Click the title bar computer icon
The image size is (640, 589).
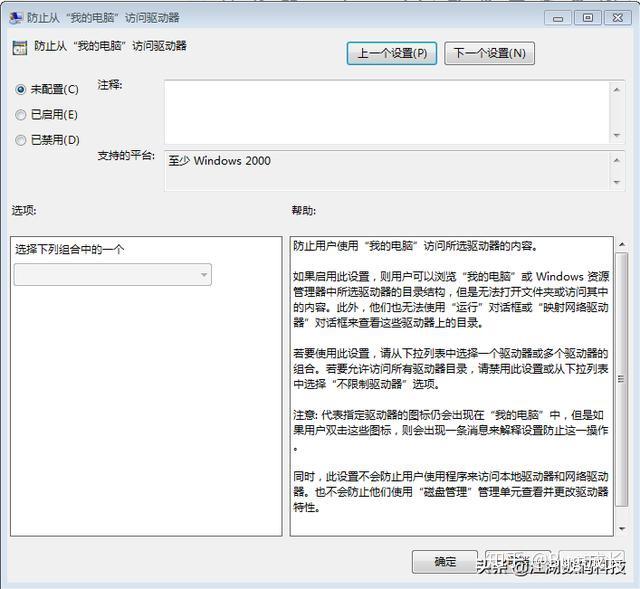click(x=16, y=18)
